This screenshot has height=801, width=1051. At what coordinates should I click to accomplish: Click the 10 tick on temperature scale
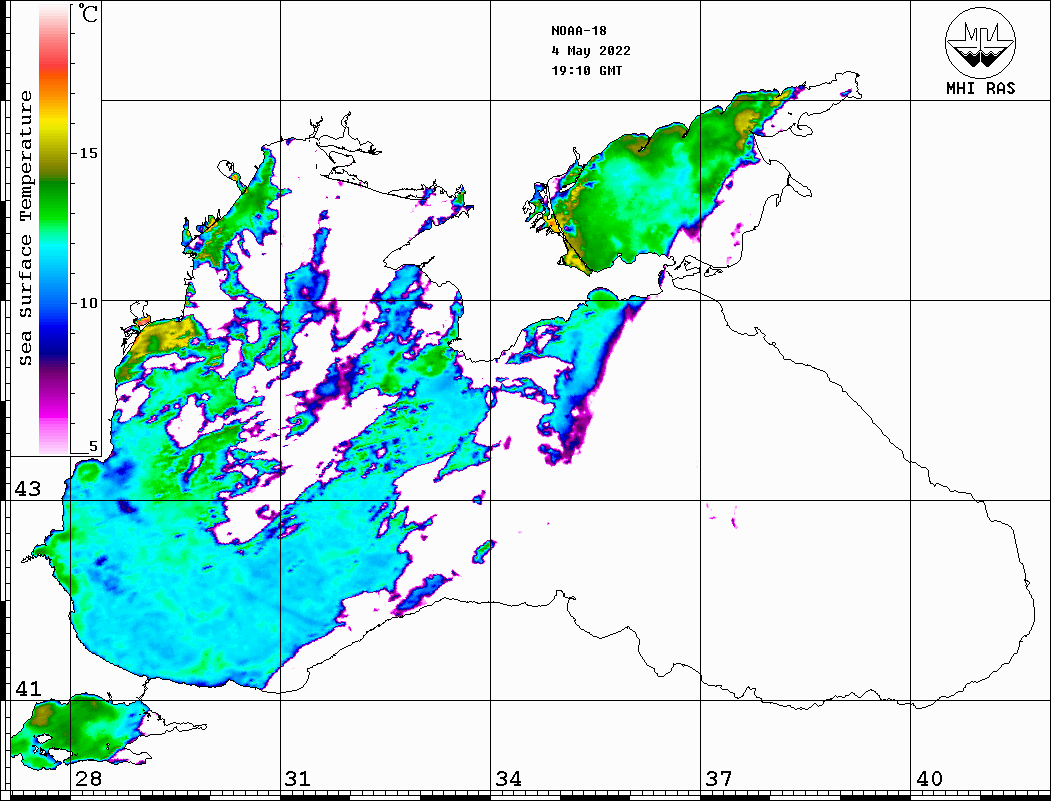click(x=88, y=303)
